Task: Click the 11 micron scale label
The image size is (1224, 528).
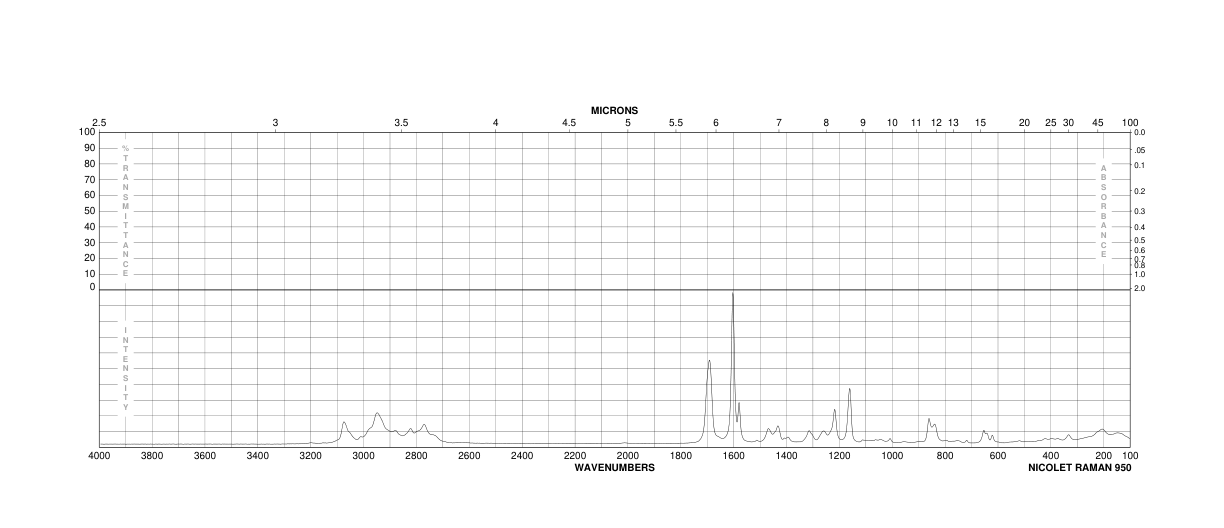Action: (x=916, y=123)
